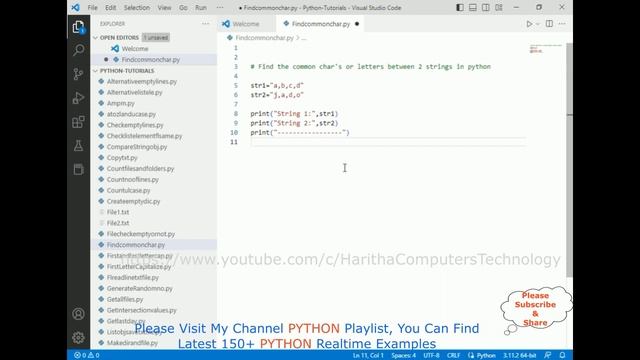Open the Extensions view
The height and width of the screenshot is (360, 640).
(x=78, y=122)
